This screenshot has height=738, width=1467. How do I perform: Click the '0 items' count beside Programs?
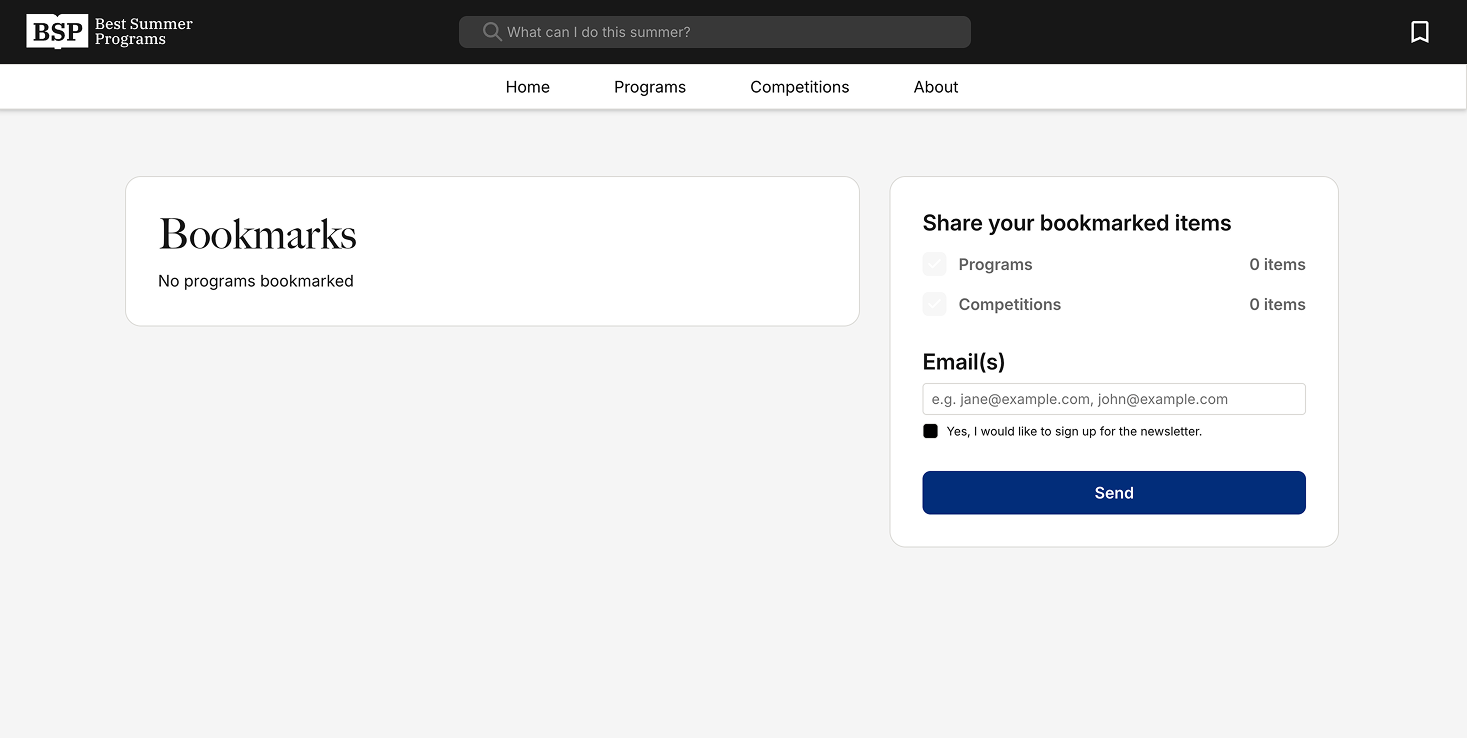[1277, 265]
